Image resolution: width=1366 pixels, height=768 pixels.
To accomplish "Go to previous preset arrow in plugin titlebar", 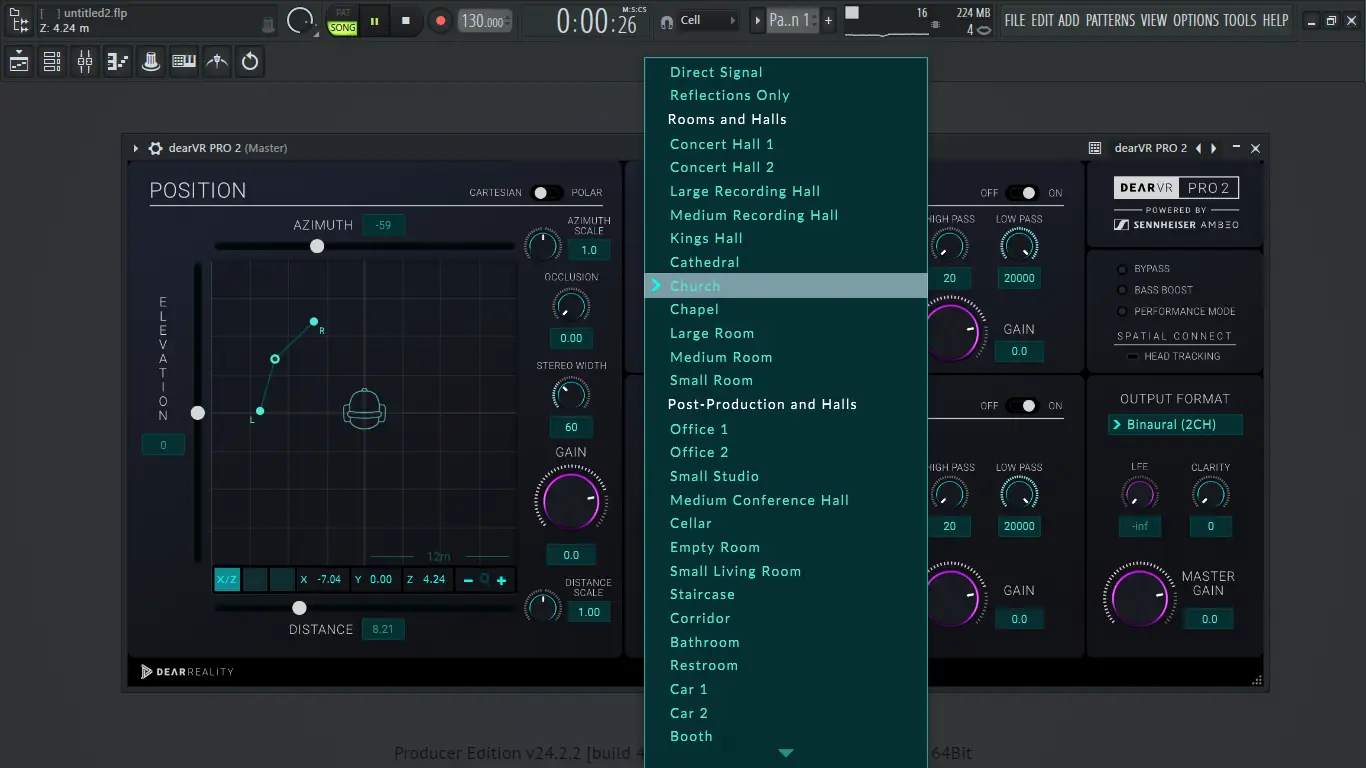I will point(1199,148).
